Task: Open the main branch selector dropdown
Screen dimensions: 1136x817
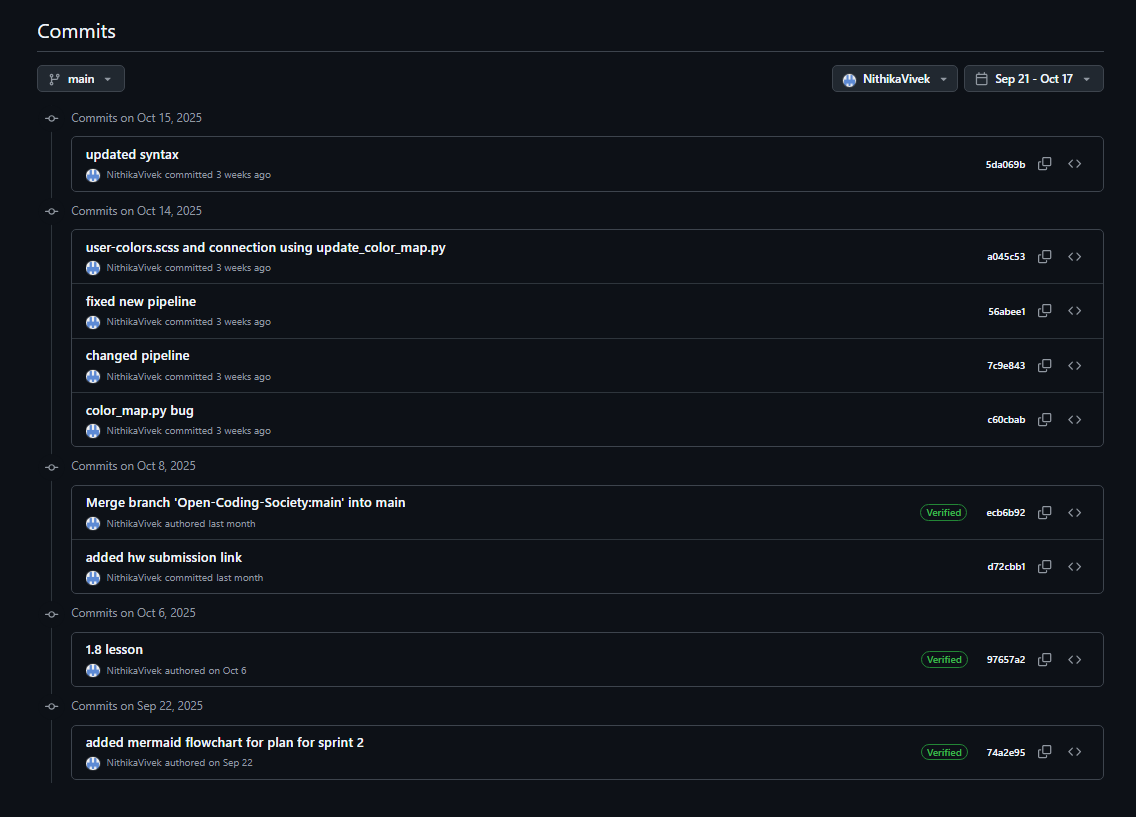Action: click(80, 79)
